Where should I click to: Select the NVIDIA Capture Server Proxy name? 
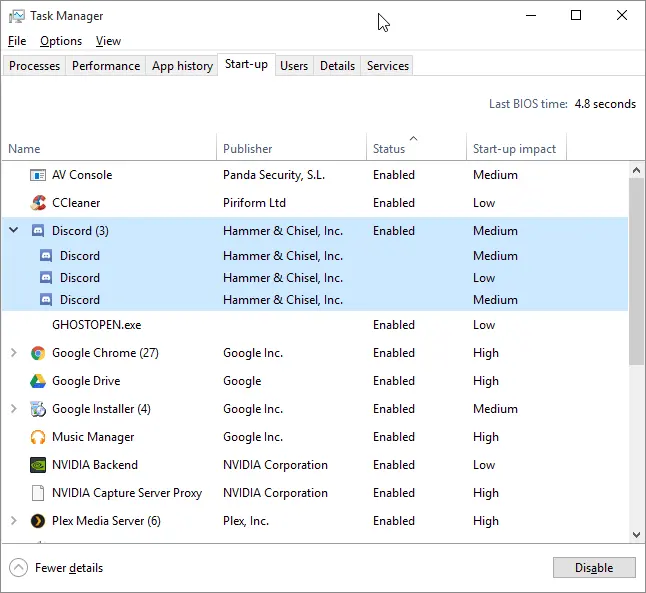127,493
